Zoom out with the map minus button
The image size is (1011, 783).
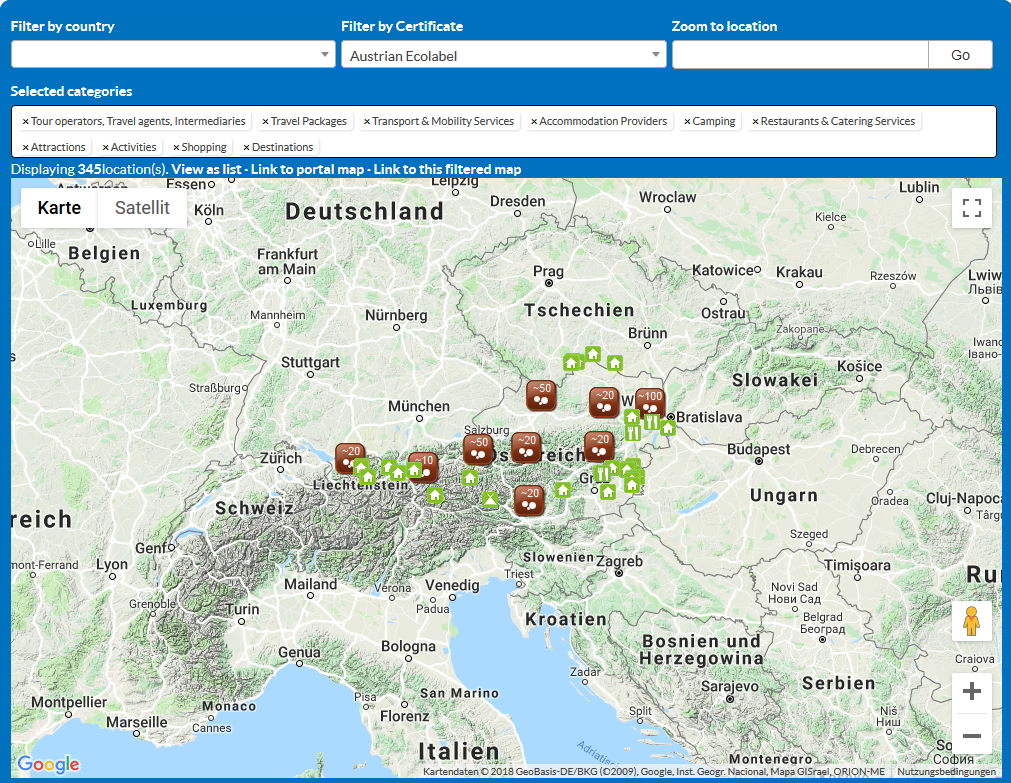point(971,737)
